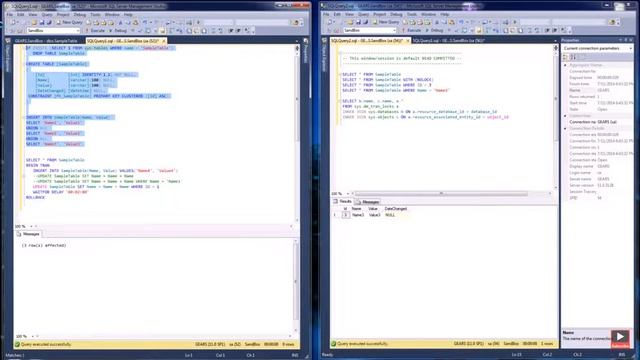Click Uncomment lines icon in right window
This screenshot has height=360, width=640.
pyautogui.click(x=537, y=30)
